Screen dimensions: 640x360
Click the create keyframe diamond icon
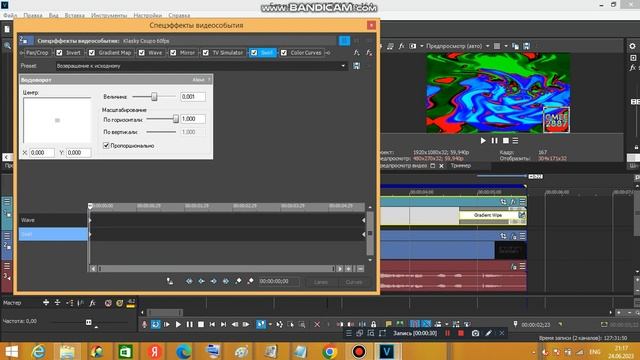point(238,281)
